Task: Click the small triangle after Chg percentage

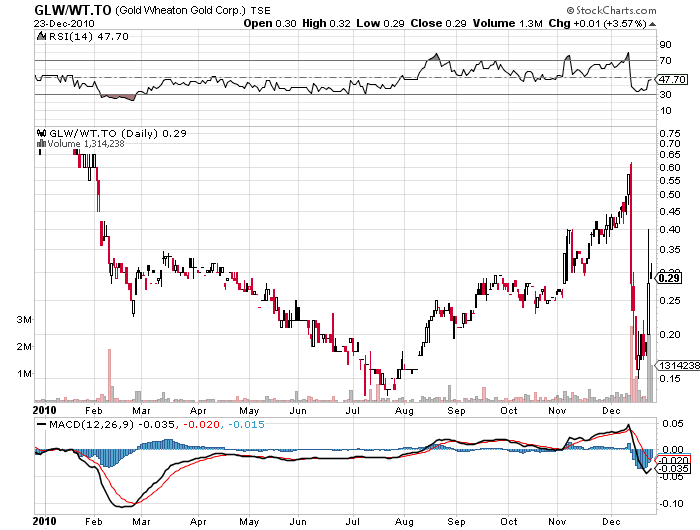Action: (x=652, y=24)
